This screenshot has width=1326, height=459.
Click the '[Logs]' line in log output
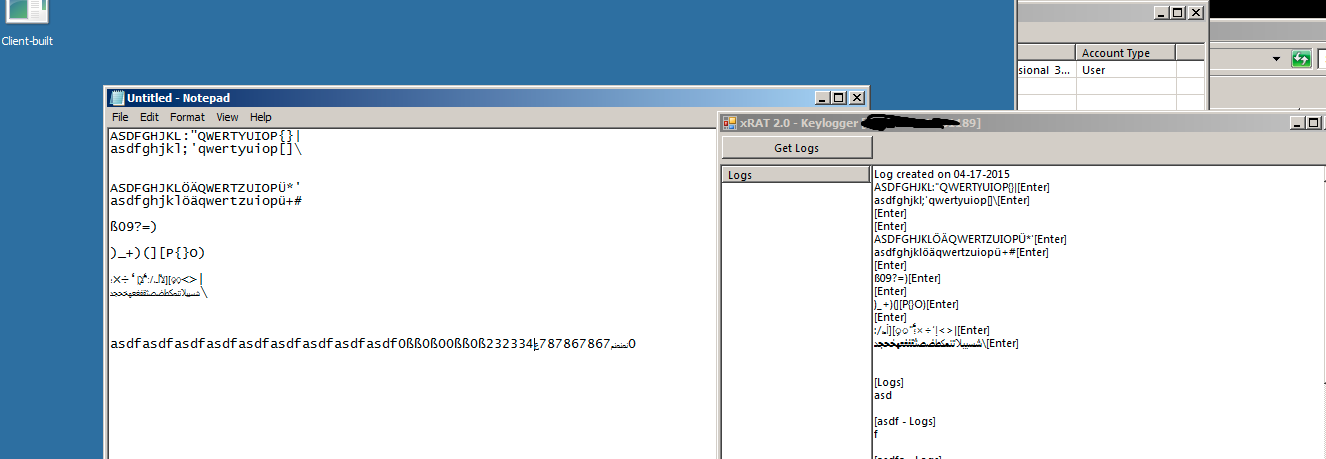pos(889,382)
